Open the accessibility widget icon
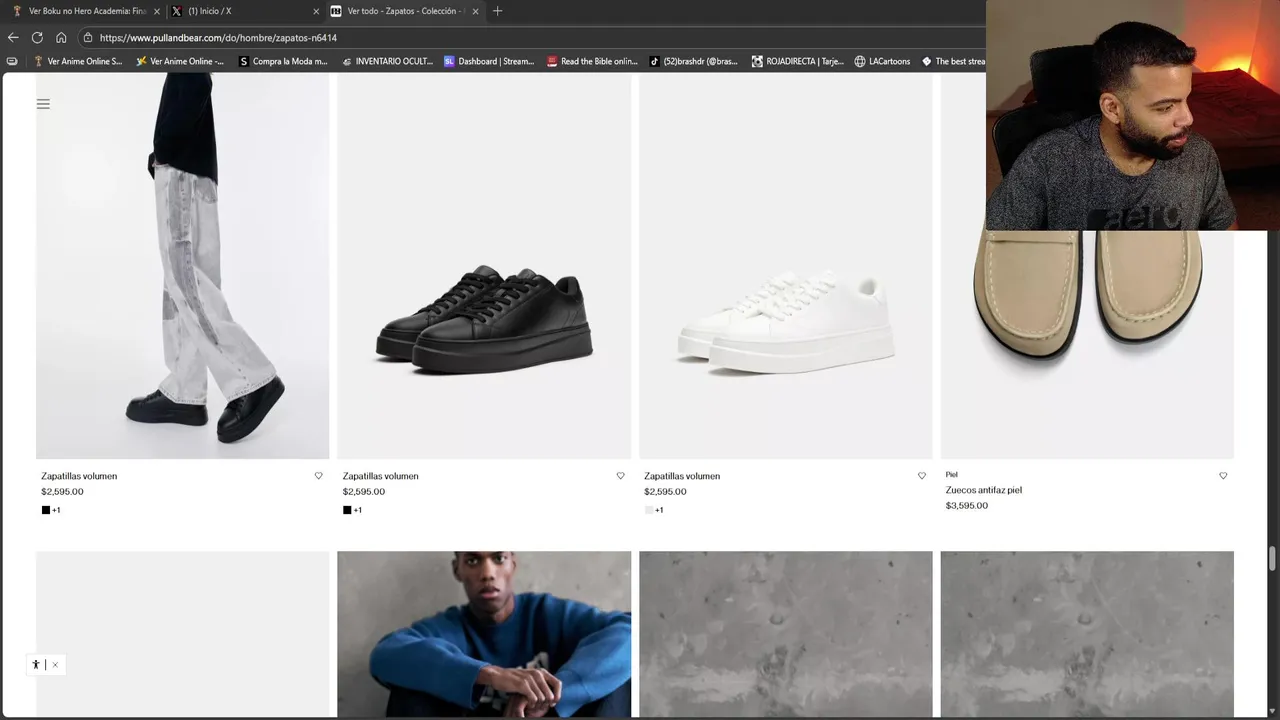Viewport: 1280px width, 720px height. click(x=36, y=664)
